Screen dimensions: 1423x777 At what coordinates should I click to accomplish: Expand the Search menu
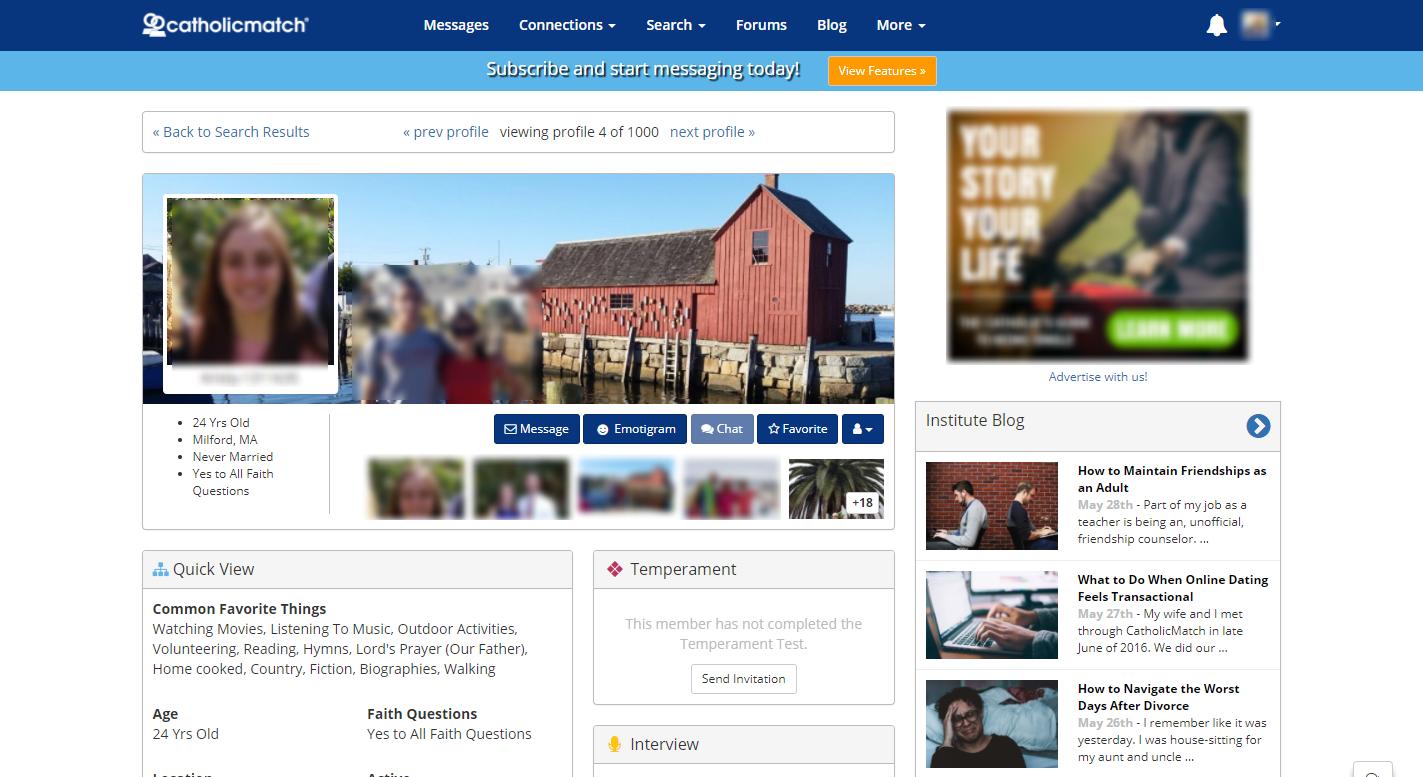(x=676, y=25)
